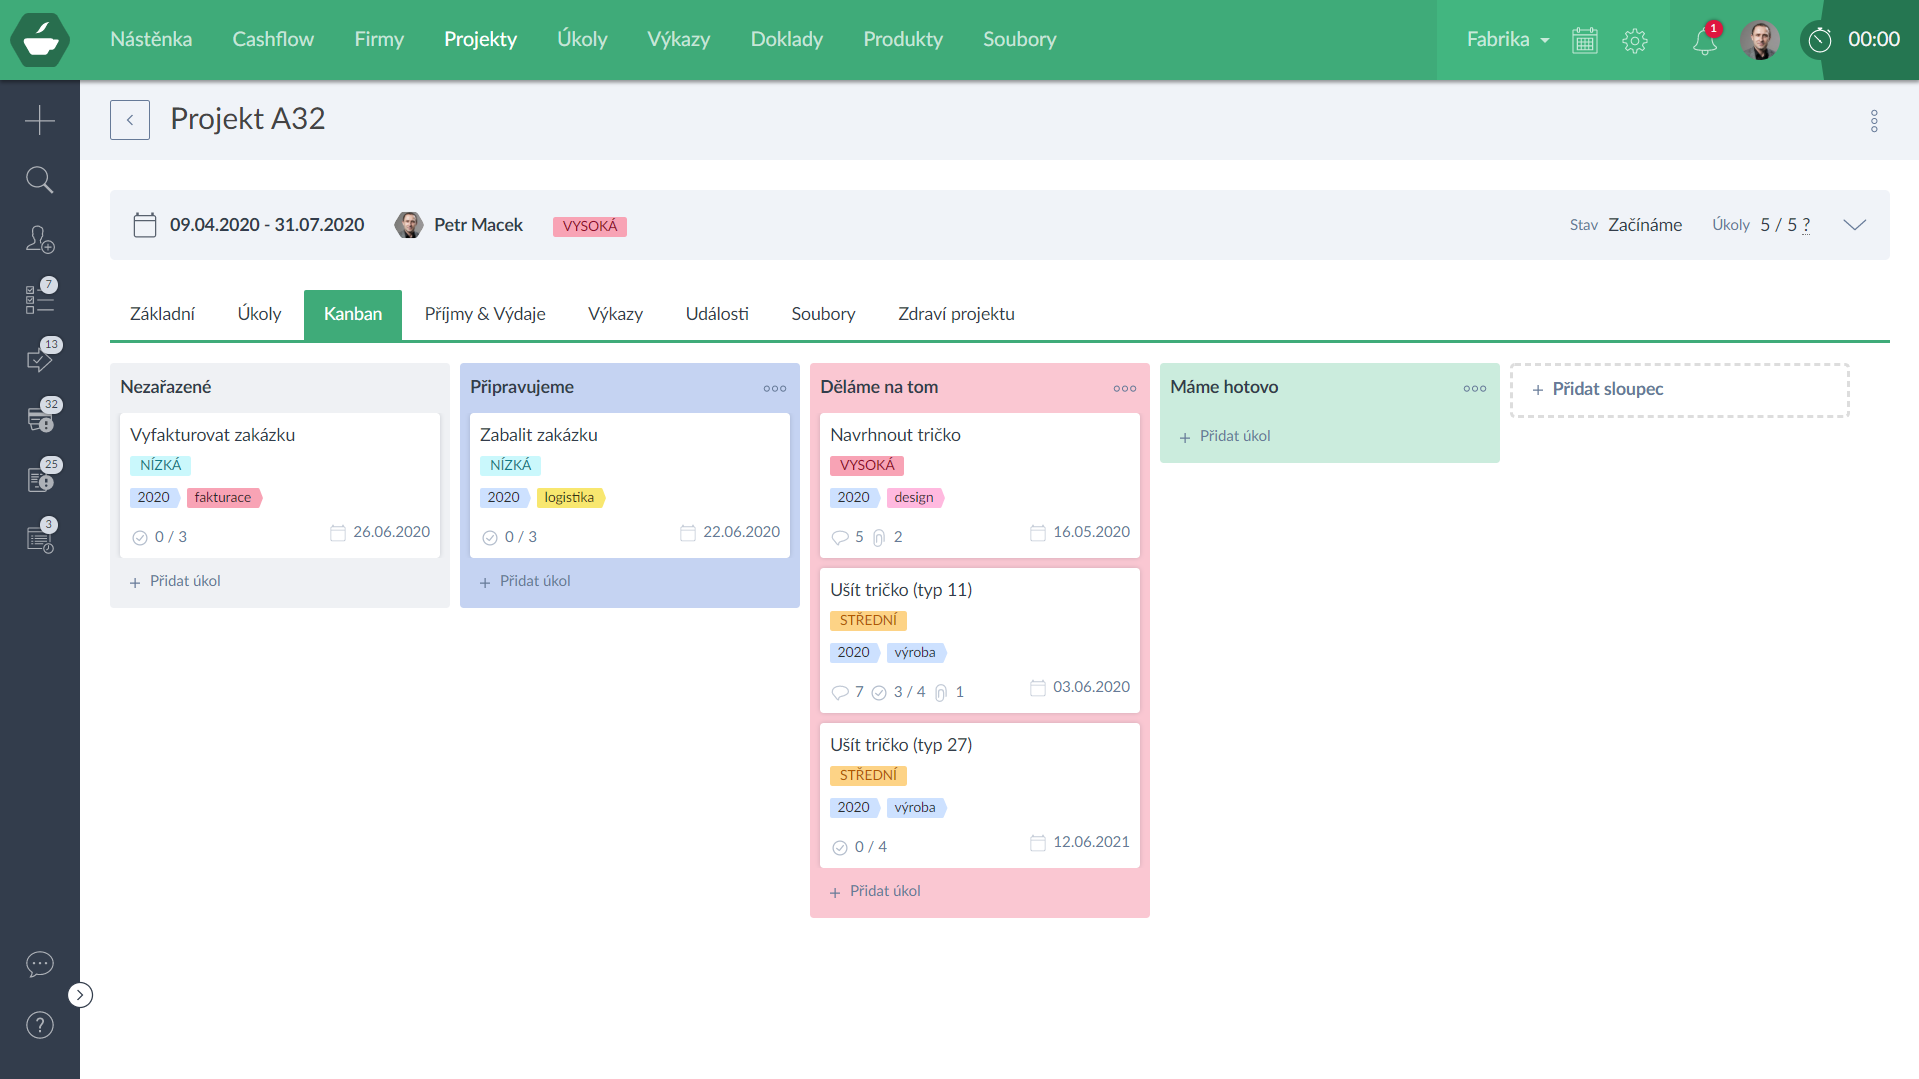Open the settings gear icon

pyautogui.click(x=1635, y=41)
